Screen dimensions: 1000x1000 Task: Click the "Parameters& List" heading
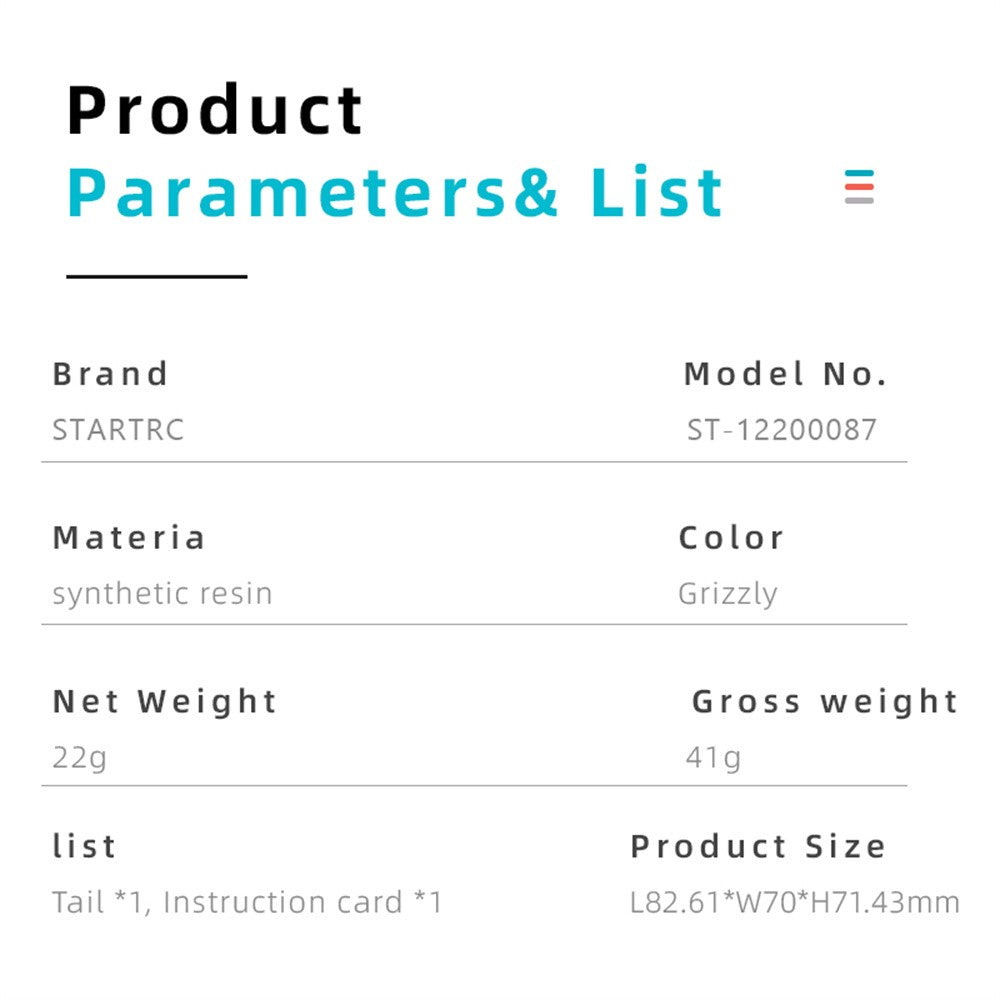point(395,193)
